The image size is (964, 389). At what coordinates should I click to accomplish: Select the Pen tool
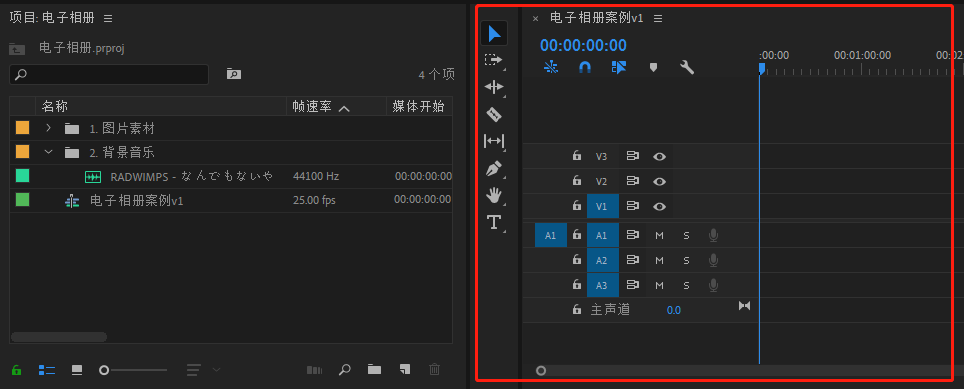pos(494,168)
